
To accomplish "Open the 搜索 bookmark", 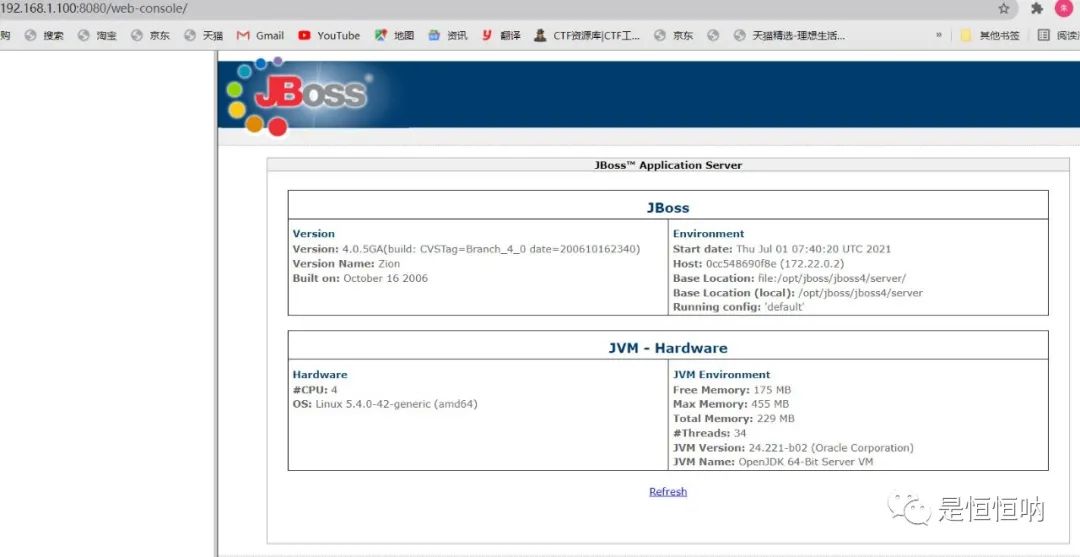I will coord(44,36).
